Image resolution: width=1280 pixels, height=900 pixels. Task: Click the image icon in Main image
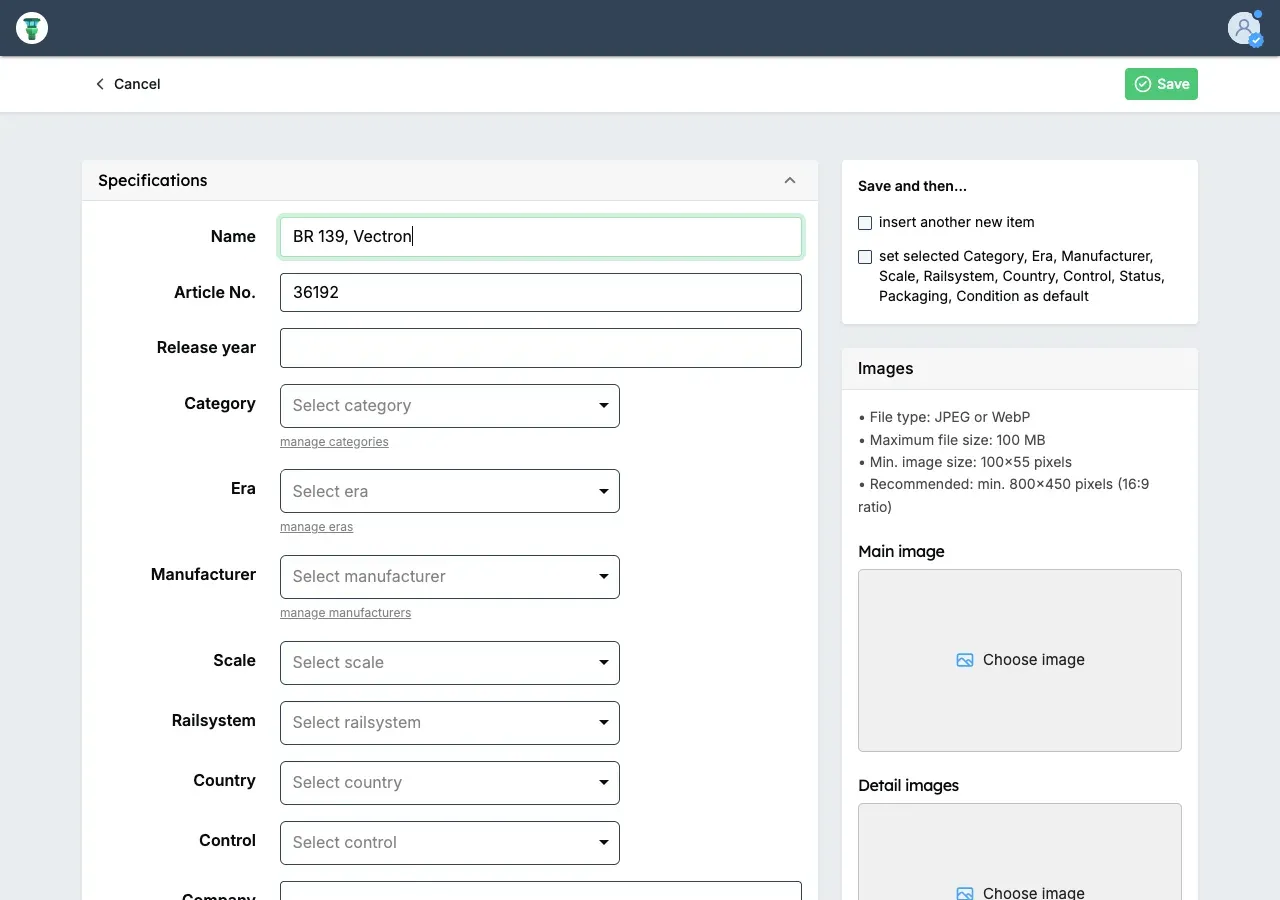point(965,660)
